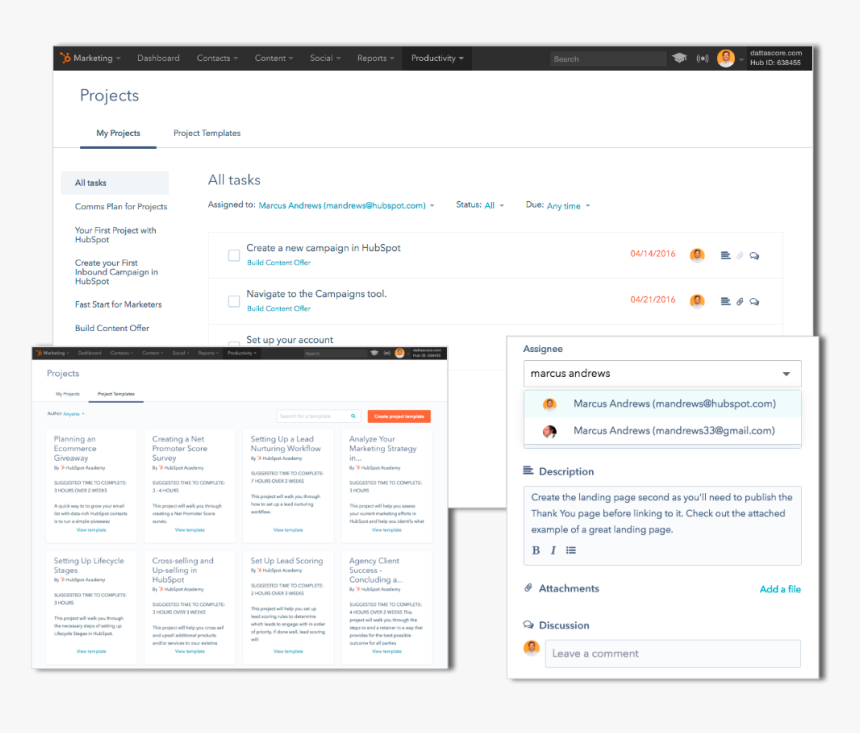860x733 pixels.
Task: Switch to the Project Templates tab
Action: tap(207, 133)
